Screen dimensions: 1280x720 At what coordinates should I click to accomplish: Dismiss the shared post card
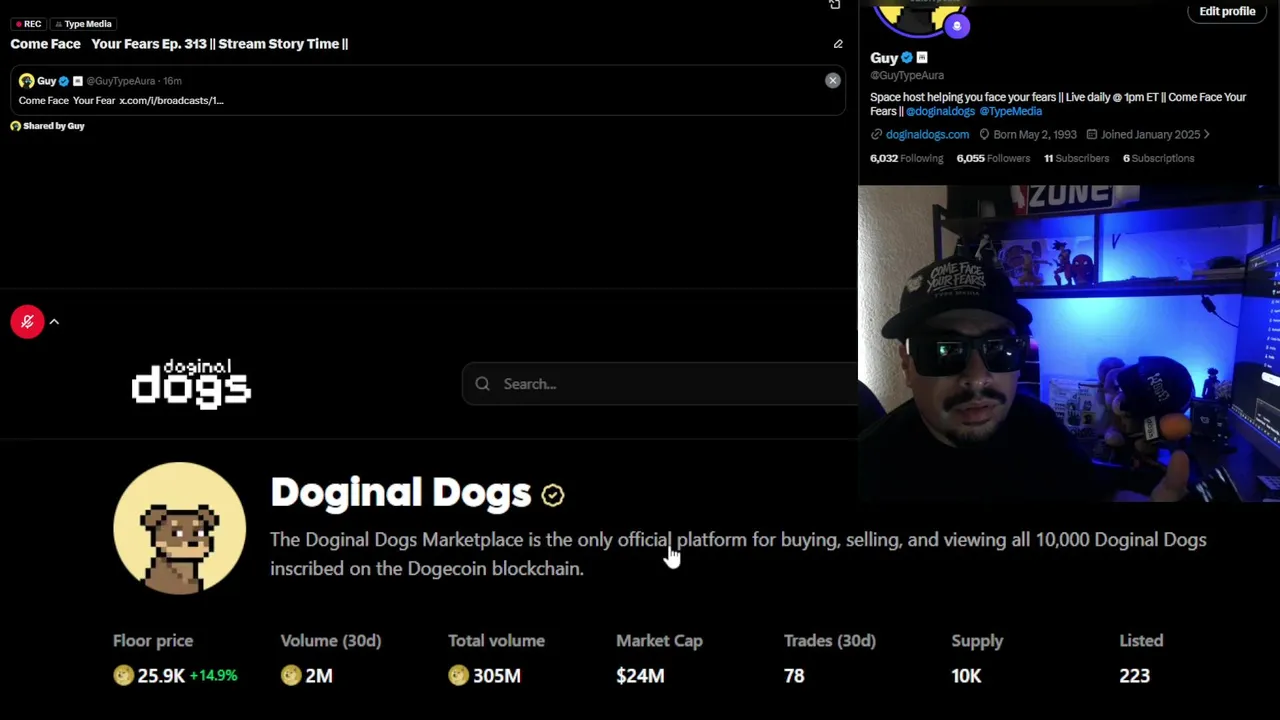tap(832, 81)
